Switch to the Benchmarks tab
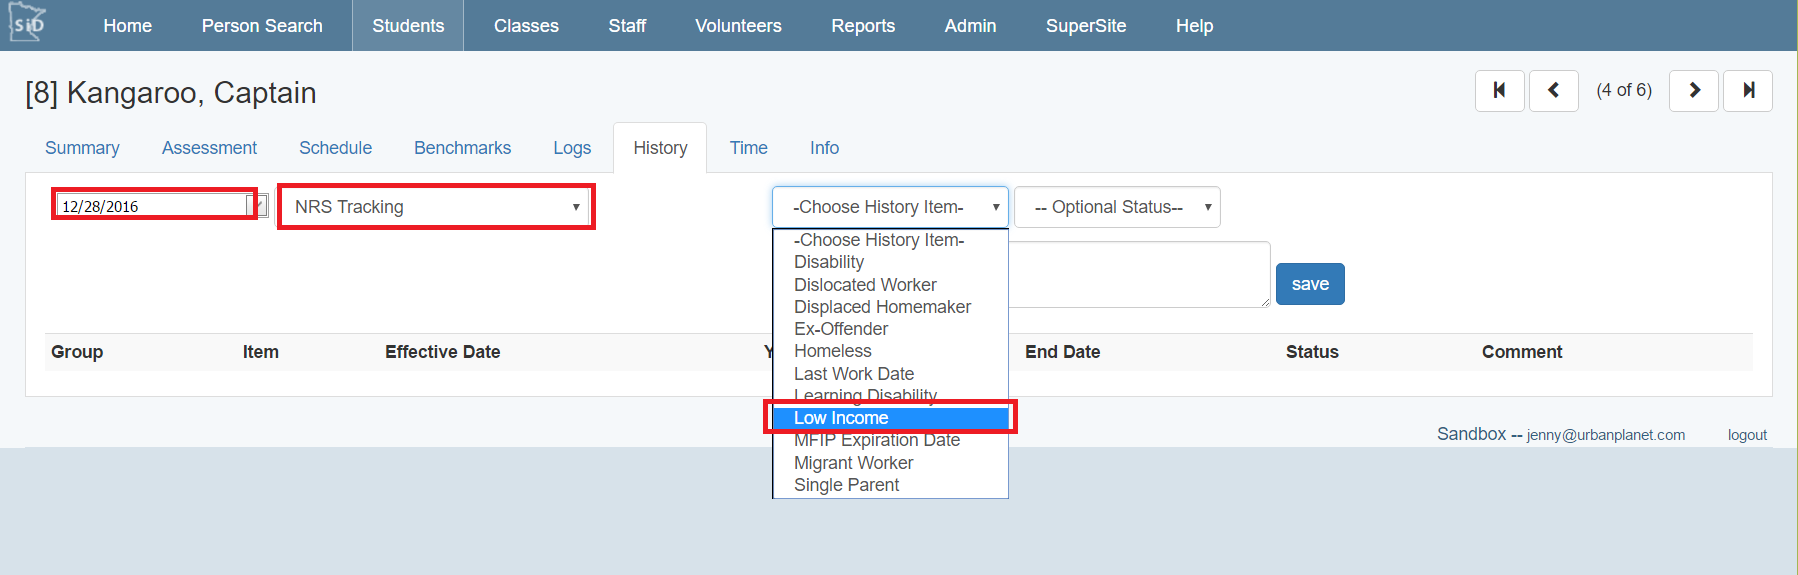The width and height of the screenshot is (1798, 575). click(x=462, y=148)
